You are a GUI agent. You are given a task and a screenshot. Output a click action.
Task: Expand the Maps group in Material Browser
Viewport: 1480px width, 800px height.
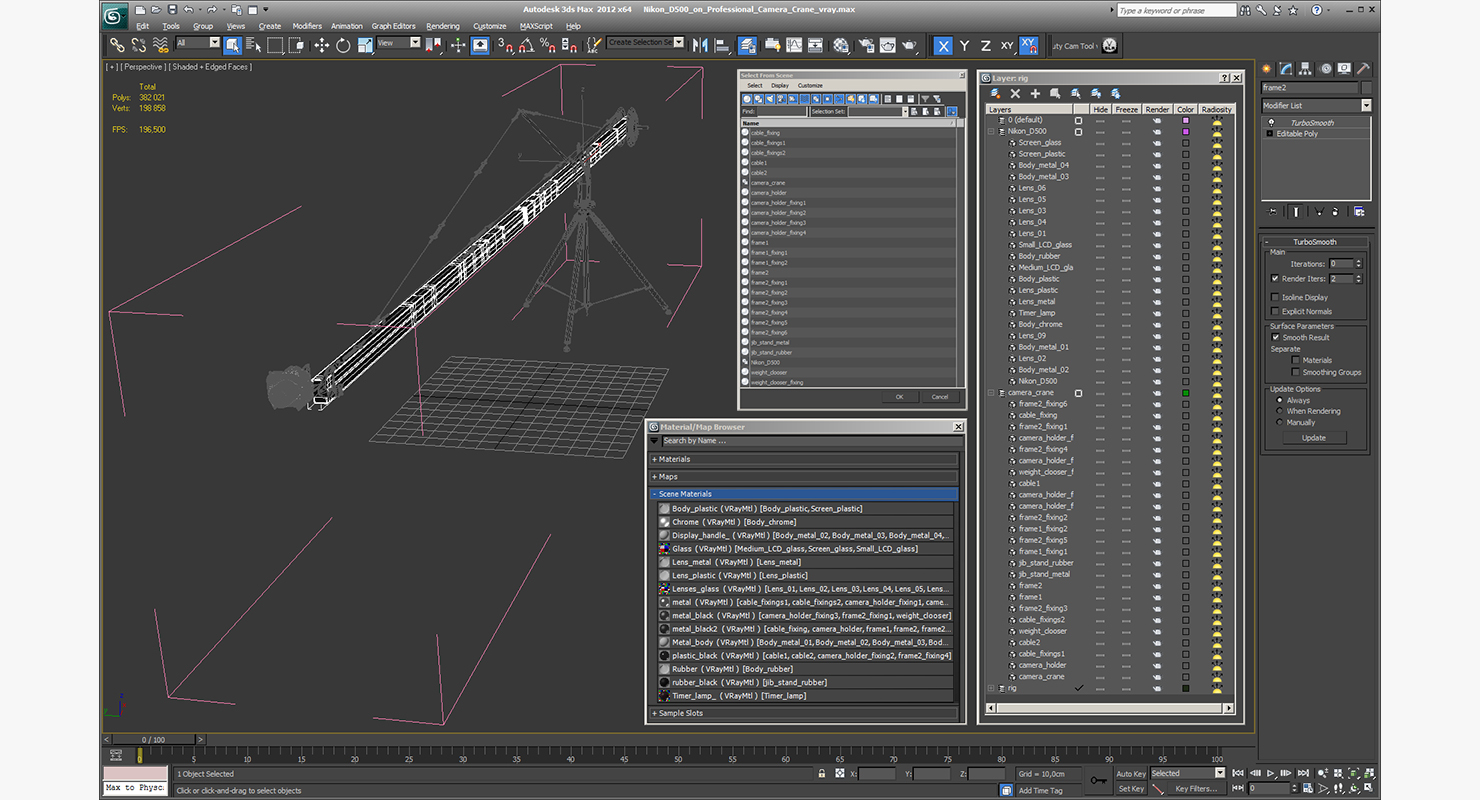[x=804, y=476]
